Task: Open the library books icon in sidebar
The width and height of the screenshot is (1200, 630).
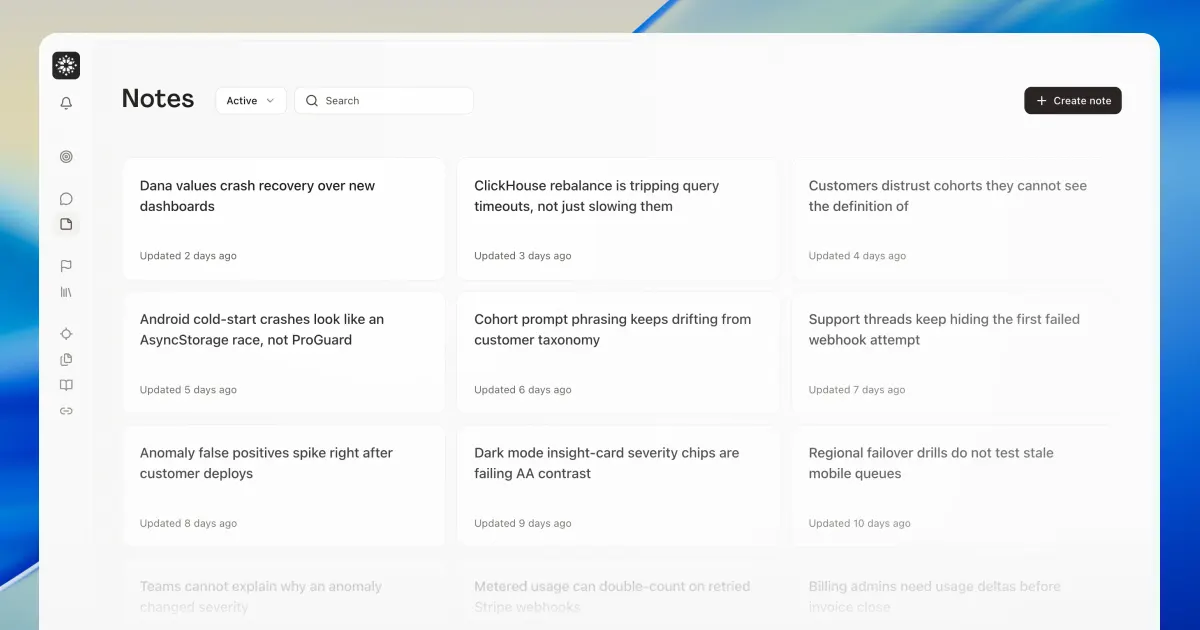Action: coord(66,292)
